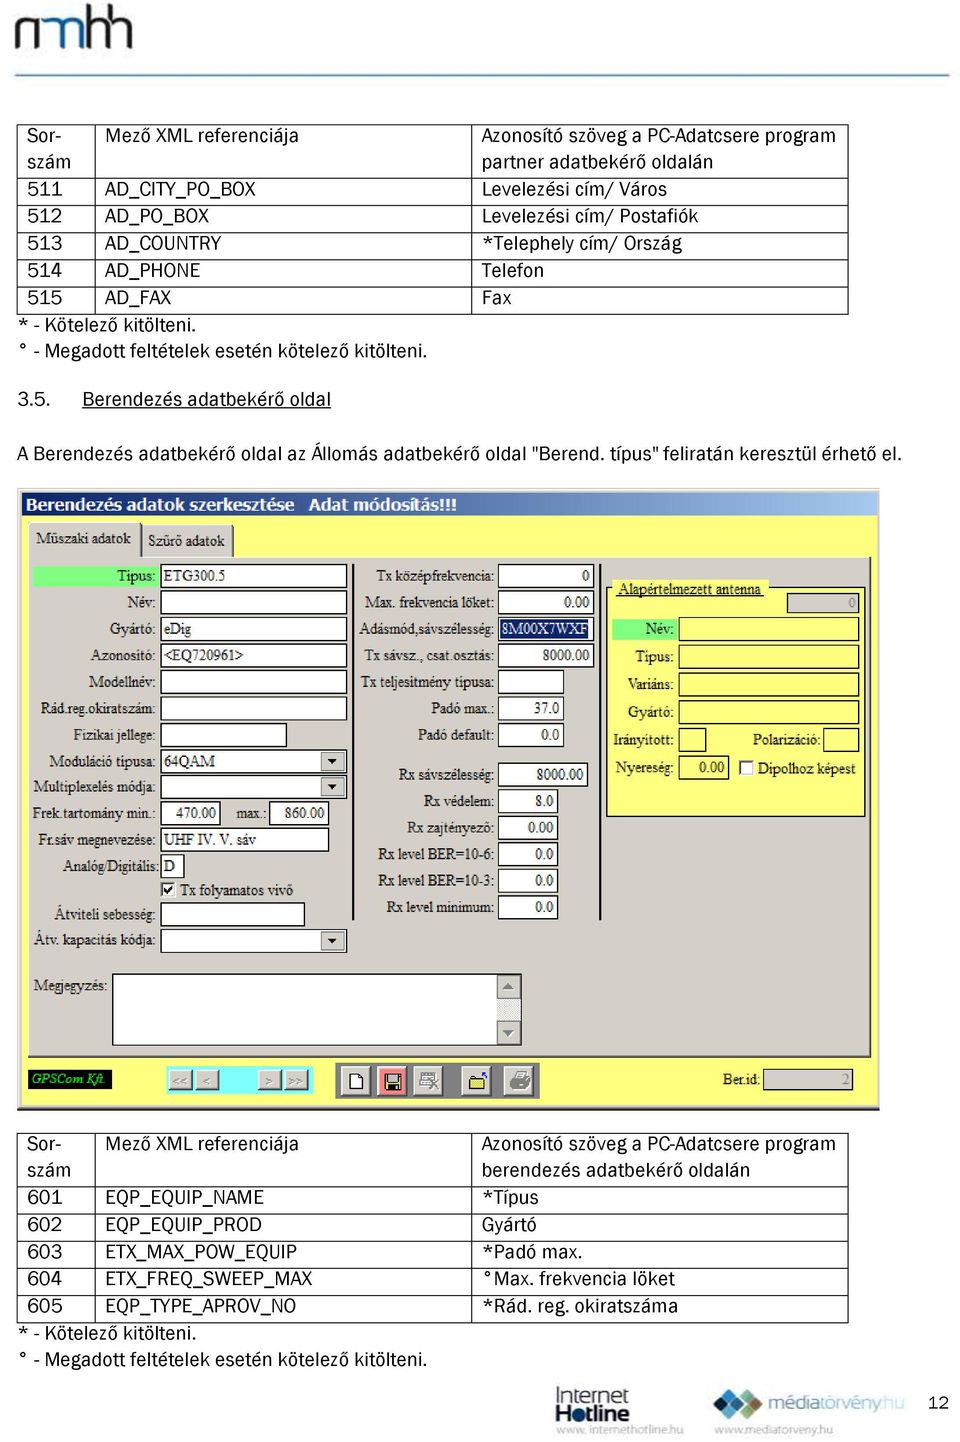
Task: Click the Rx zajtényező field
Action: [528, 828]
